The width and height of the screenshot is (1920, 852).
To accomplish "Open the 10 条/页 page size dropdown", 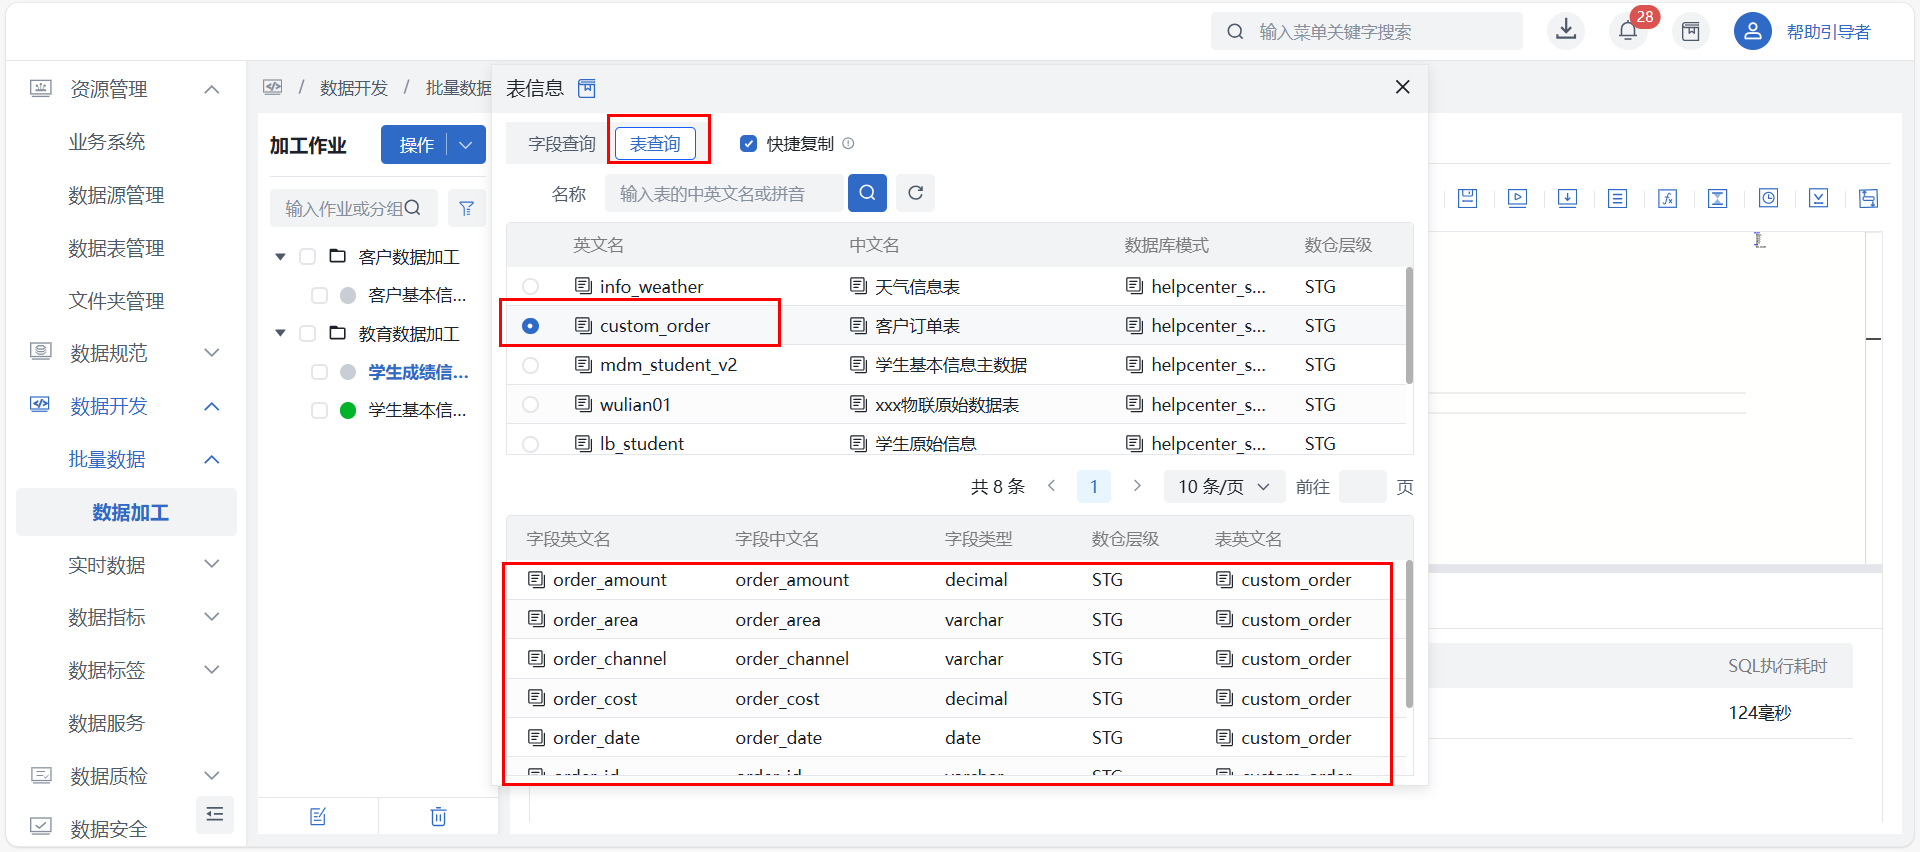I will [x=1224, y=487].
